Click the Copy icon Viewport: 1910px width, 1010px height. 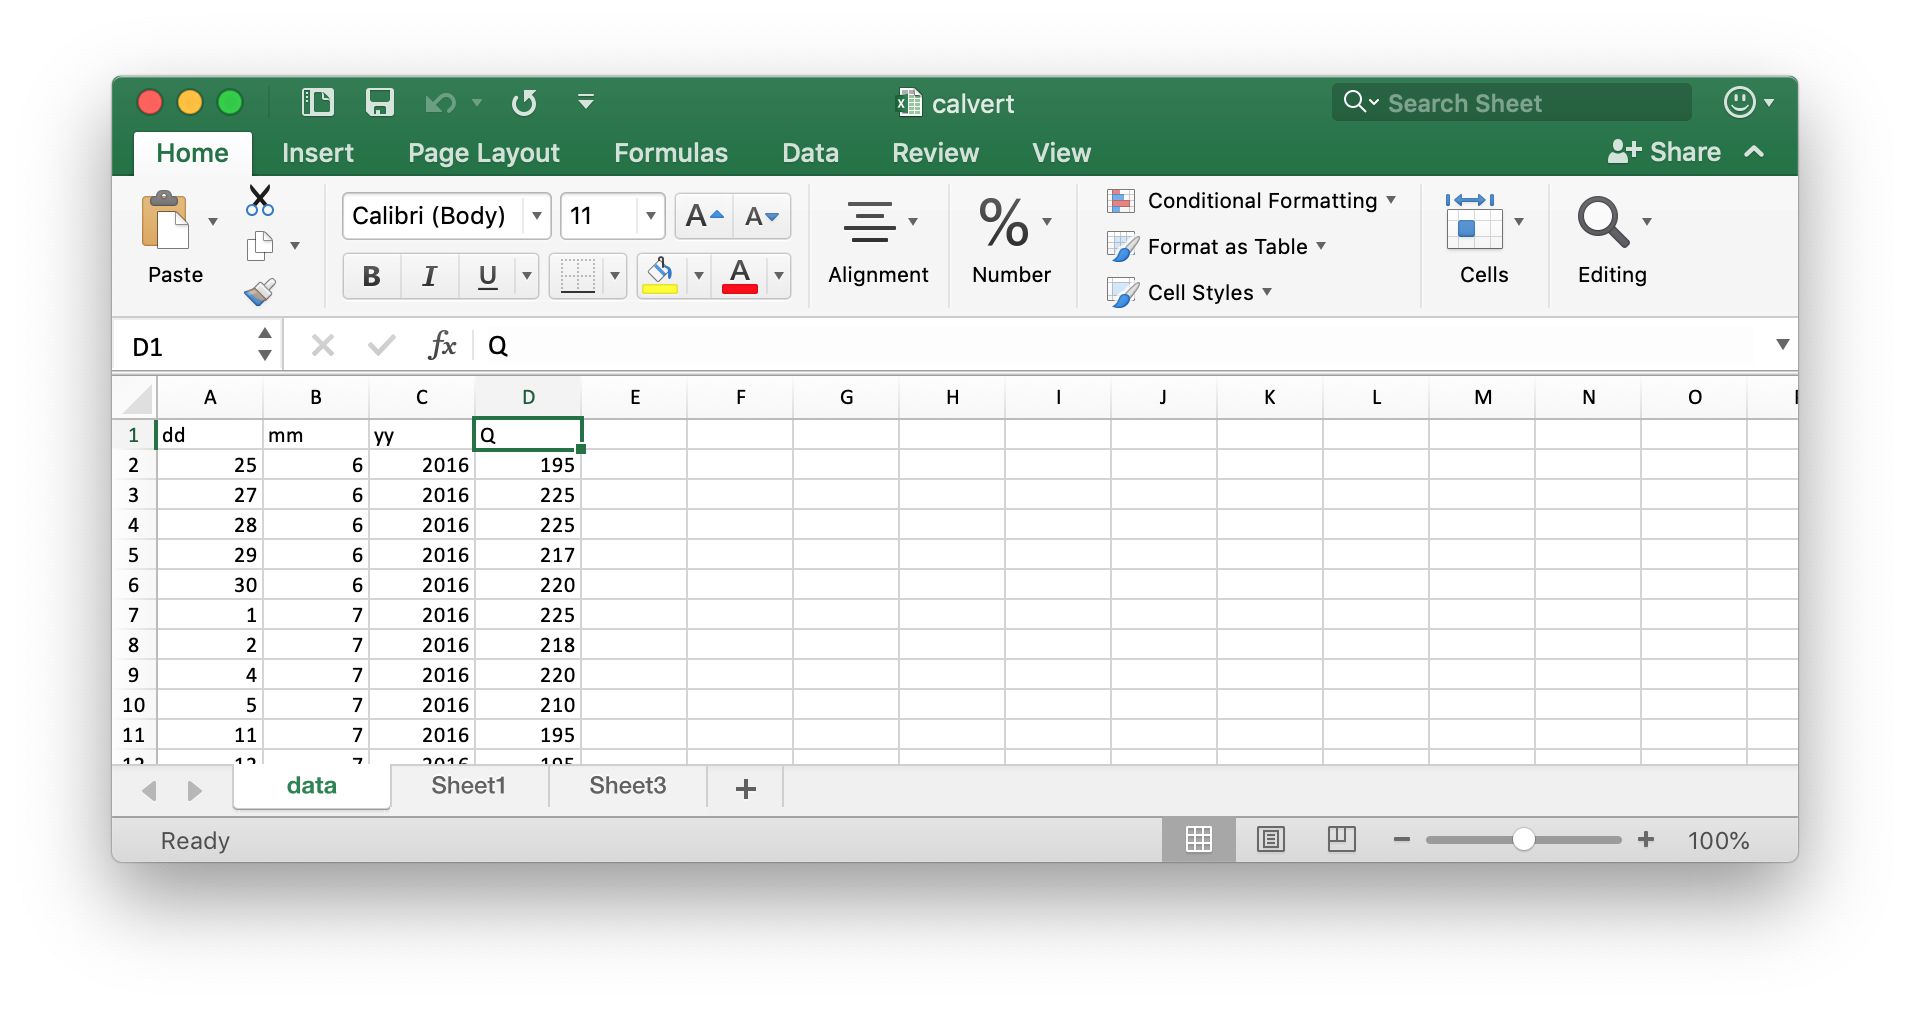coord(260,245)
